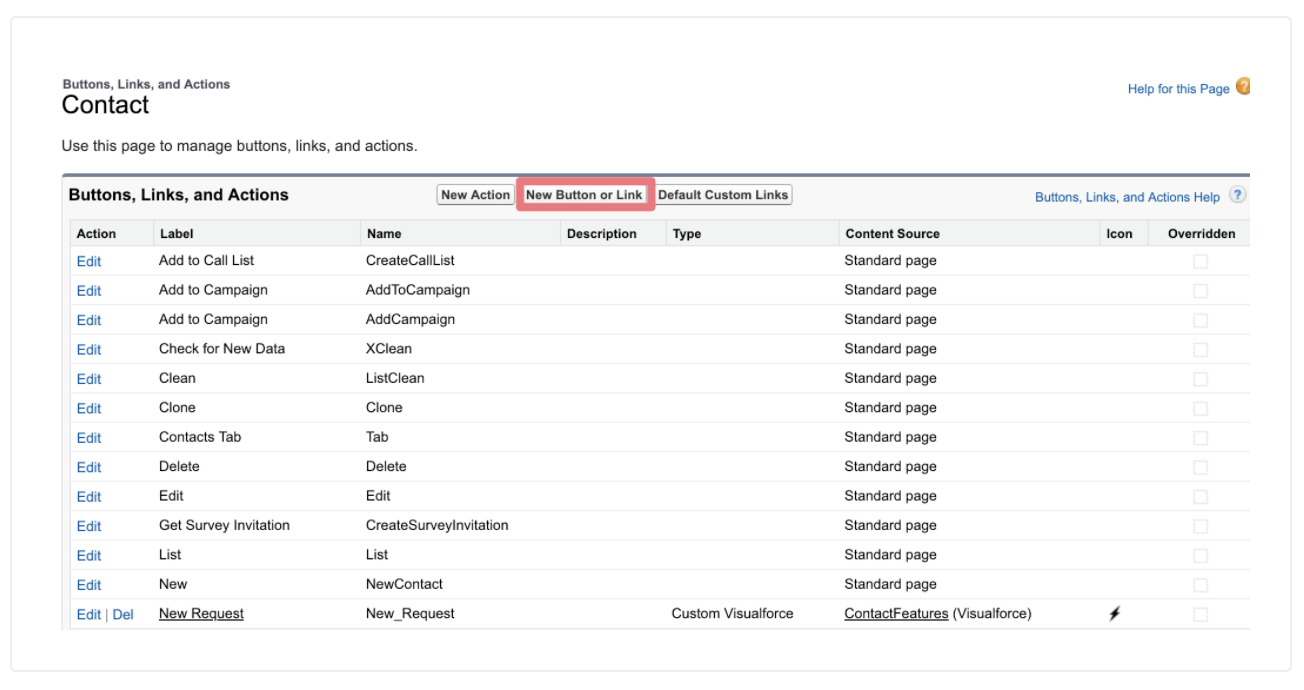Edit the Check for New Data action
Viewport: 1304px width, 690px height.
(x=89, y=350)
